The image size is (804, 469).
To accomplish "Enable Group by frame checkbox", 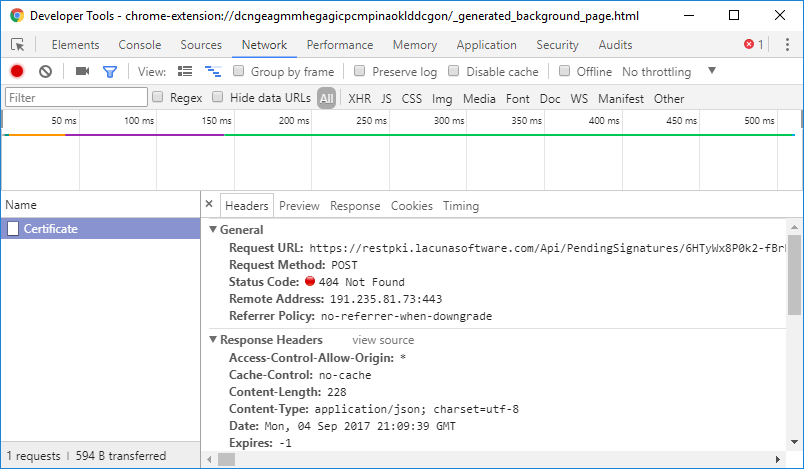I will point(238,71).
